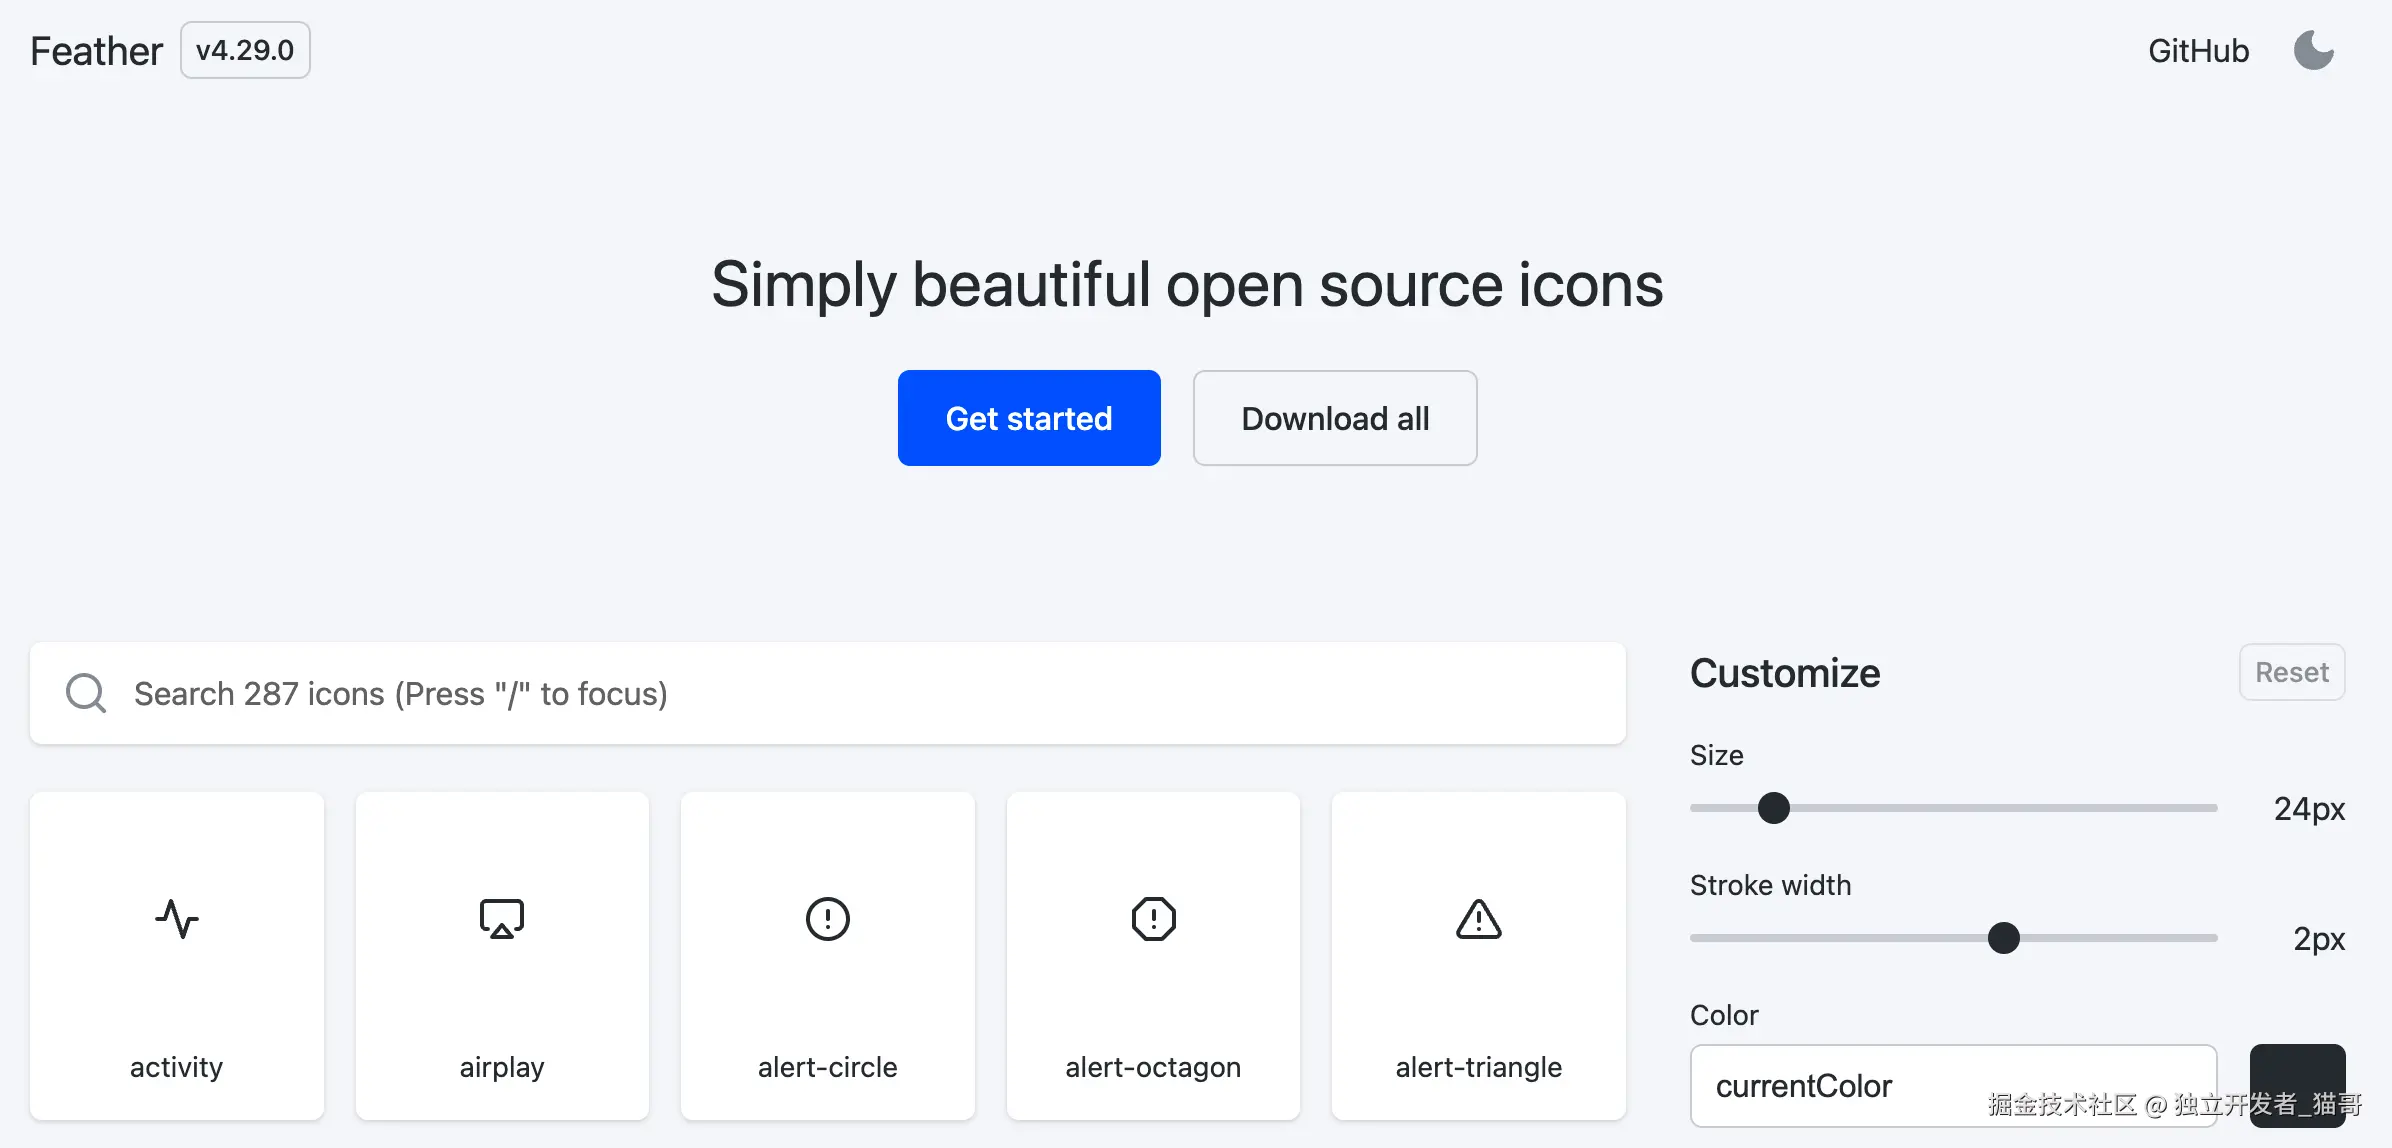Pick the alert-triangle icon
This screenshot has width=2392, height=1148.
[1478, 918]
